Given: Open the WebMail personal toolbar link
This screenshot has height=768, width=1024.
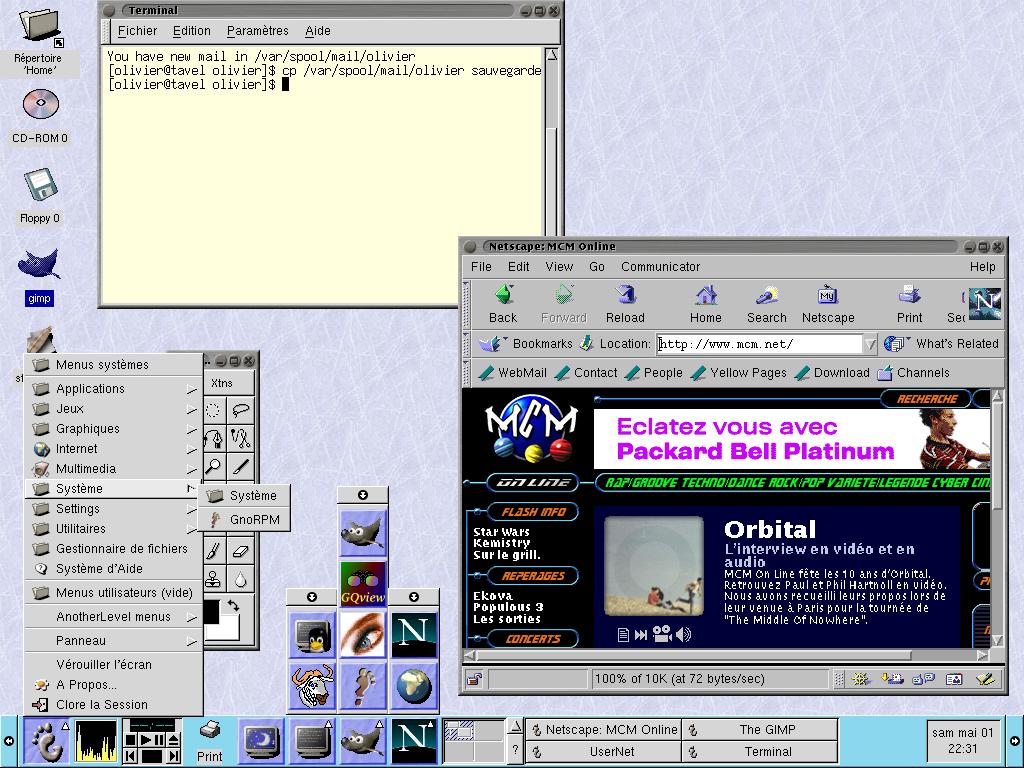Looking at the screenshot, I should coord(513,373).
